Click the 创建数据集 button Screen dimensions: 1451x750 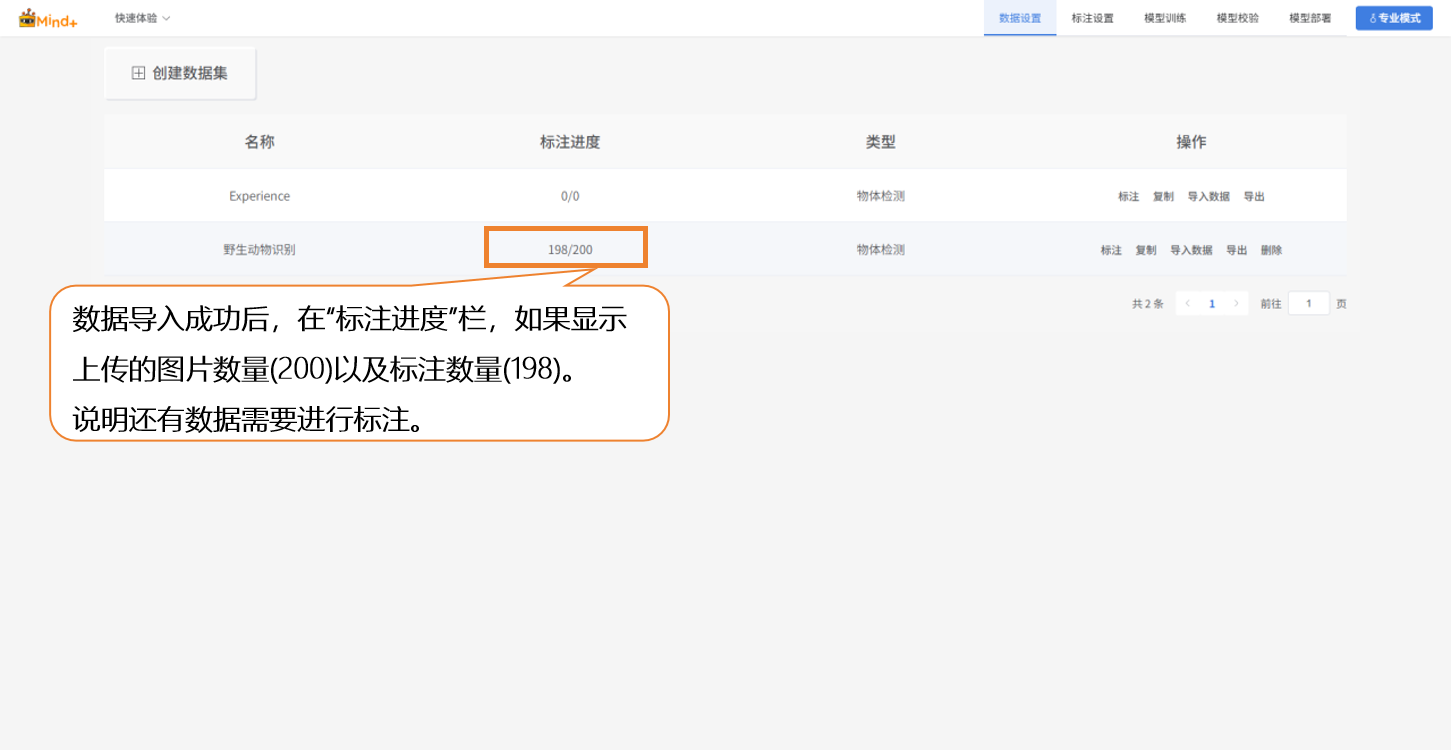[180, 73]
